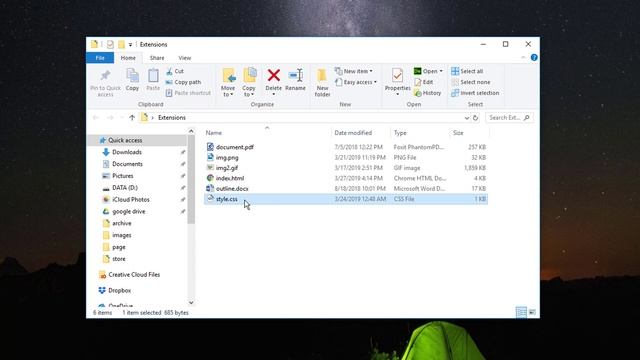Switch to the View ribbon tab
This screenshot has width=640, height=360.
click(184, 58)
